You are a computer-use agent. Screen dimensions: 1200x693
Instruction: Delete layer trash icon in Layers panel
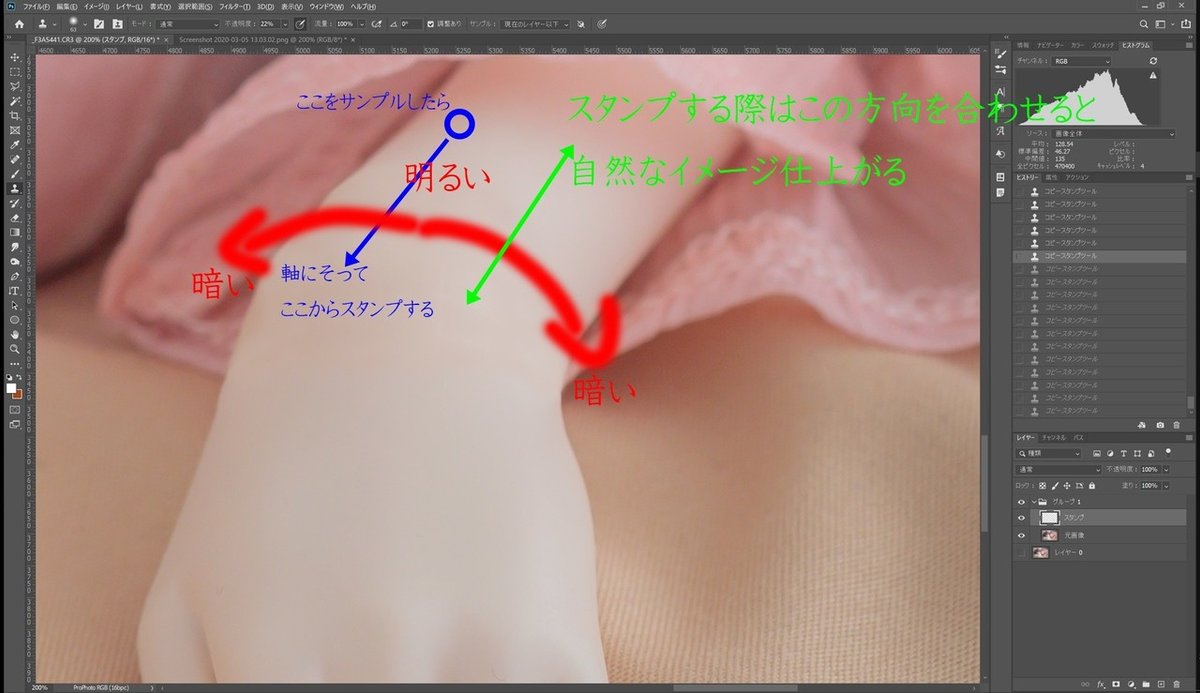click(x=1179, y=686)
